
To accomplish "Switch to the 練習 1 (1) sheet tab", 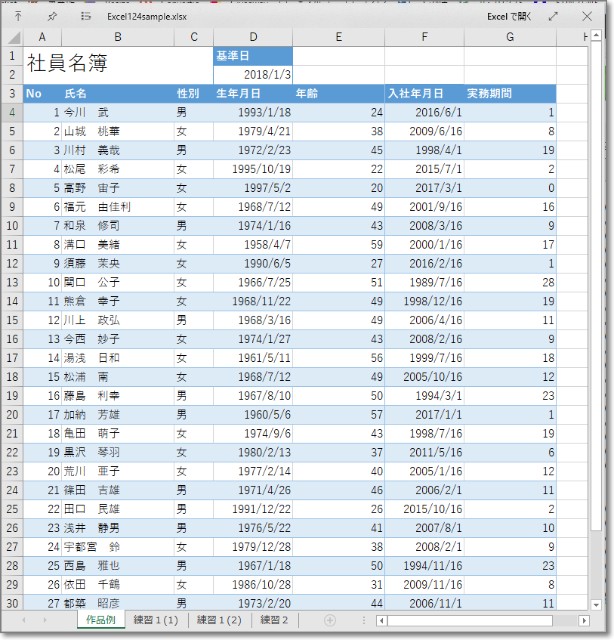I will click(x=156, y=620).
